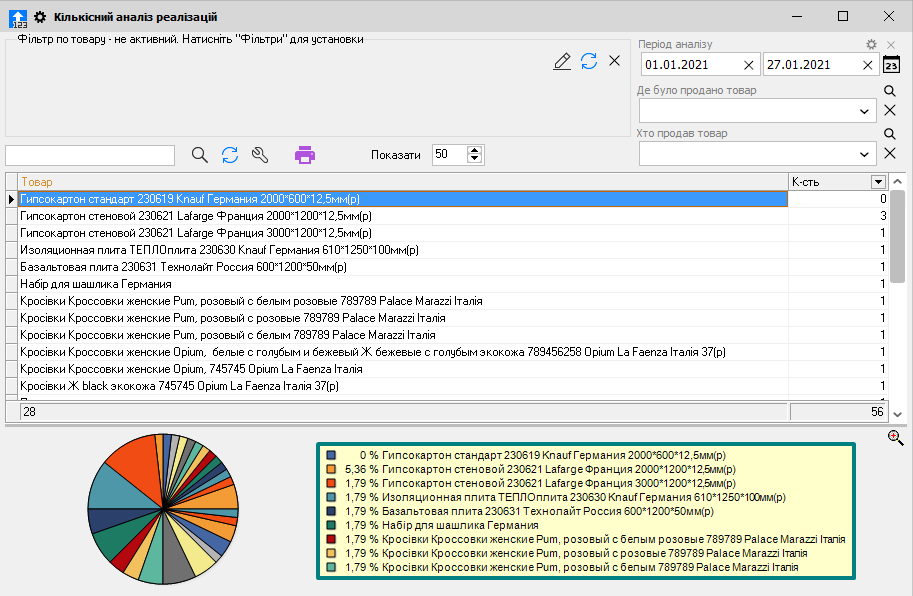913x596 pixels.
Task: Expand the Хто продав товар dropdown
Action: [x=866, y=154]
